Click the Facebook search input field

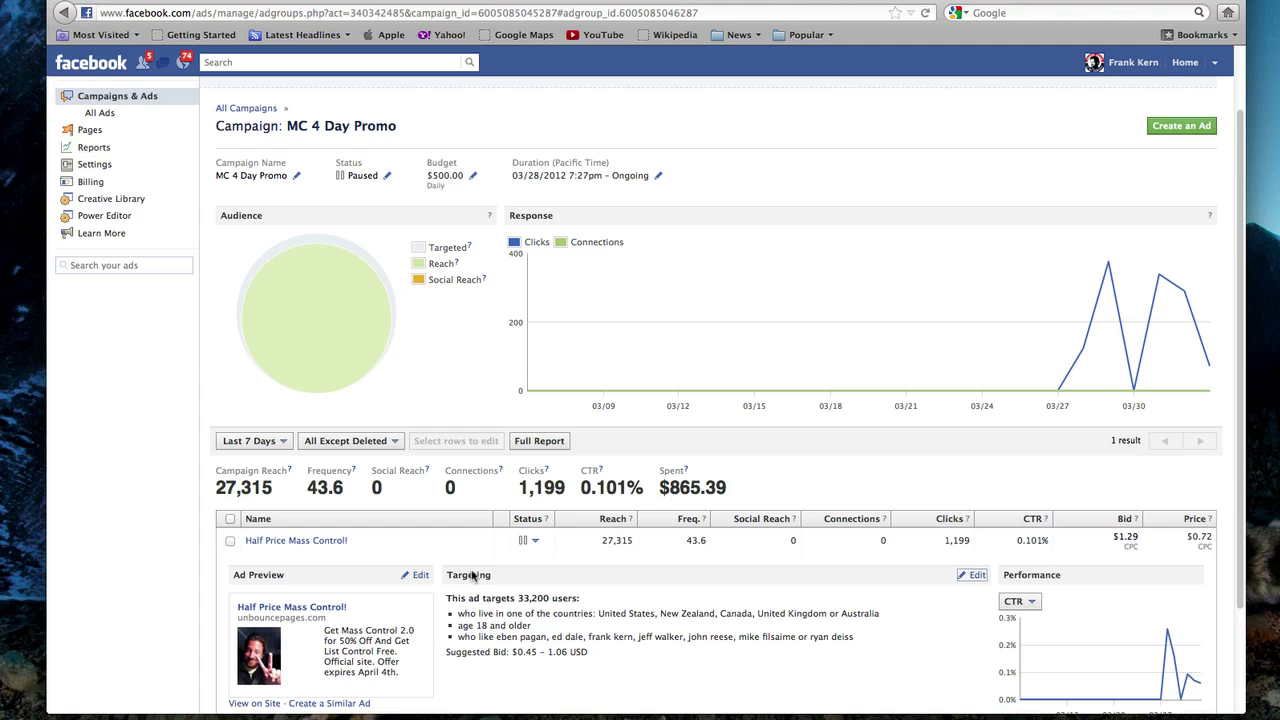point(330,62)
